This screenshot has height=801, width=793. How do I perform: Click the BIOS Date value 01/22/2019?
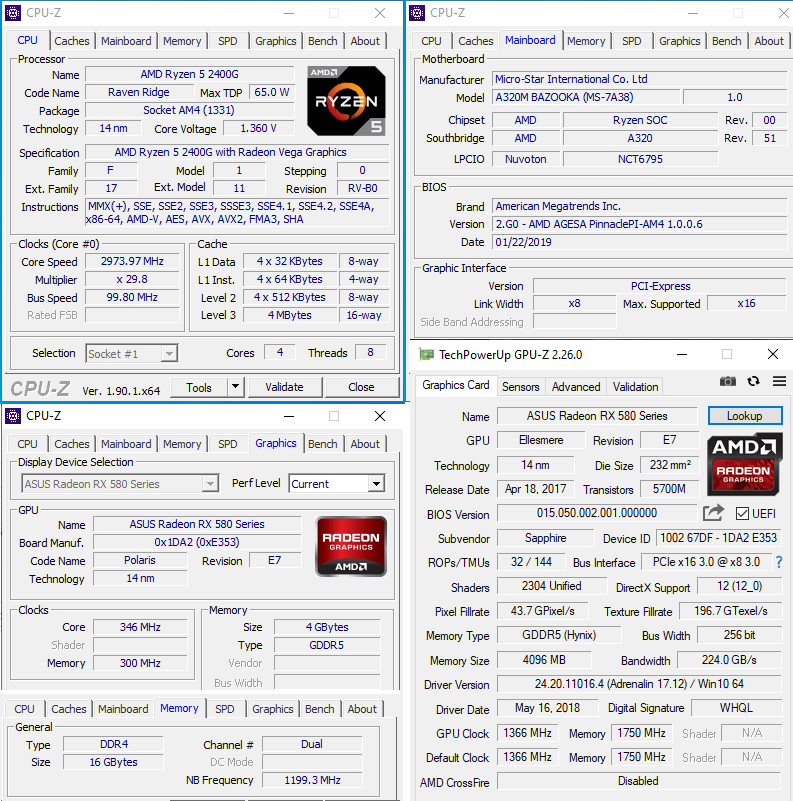[x=639, y=242]
